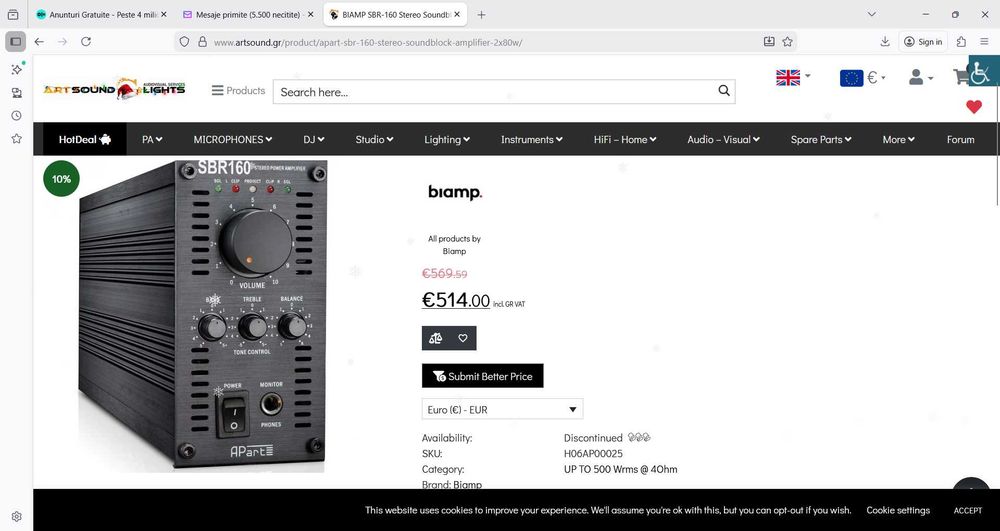
Task: Open the EU flag currency dropdown
Action: pos(862,78)
